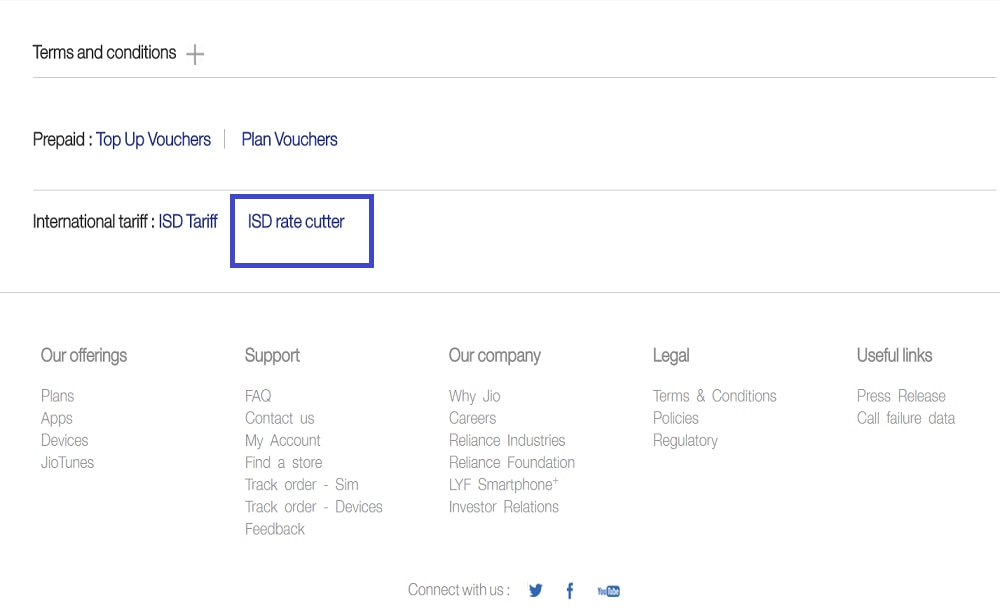Screen dimensions: 1000x615
Task: Open Jio's Facebook page
Action: click(x=569, y=590)
